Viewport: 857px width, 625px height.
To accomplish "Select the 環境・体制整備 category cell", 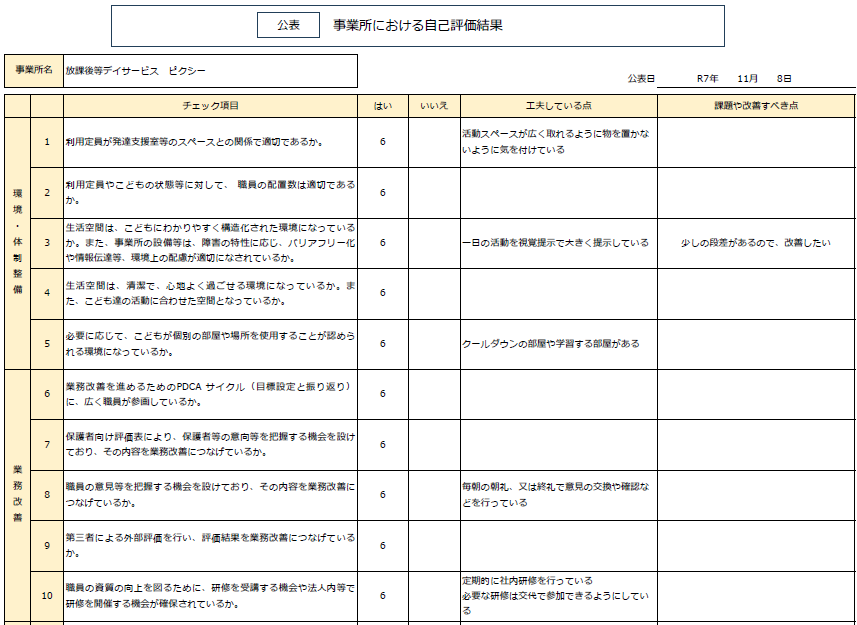I will pyautogui.click(x=17, y=243).
